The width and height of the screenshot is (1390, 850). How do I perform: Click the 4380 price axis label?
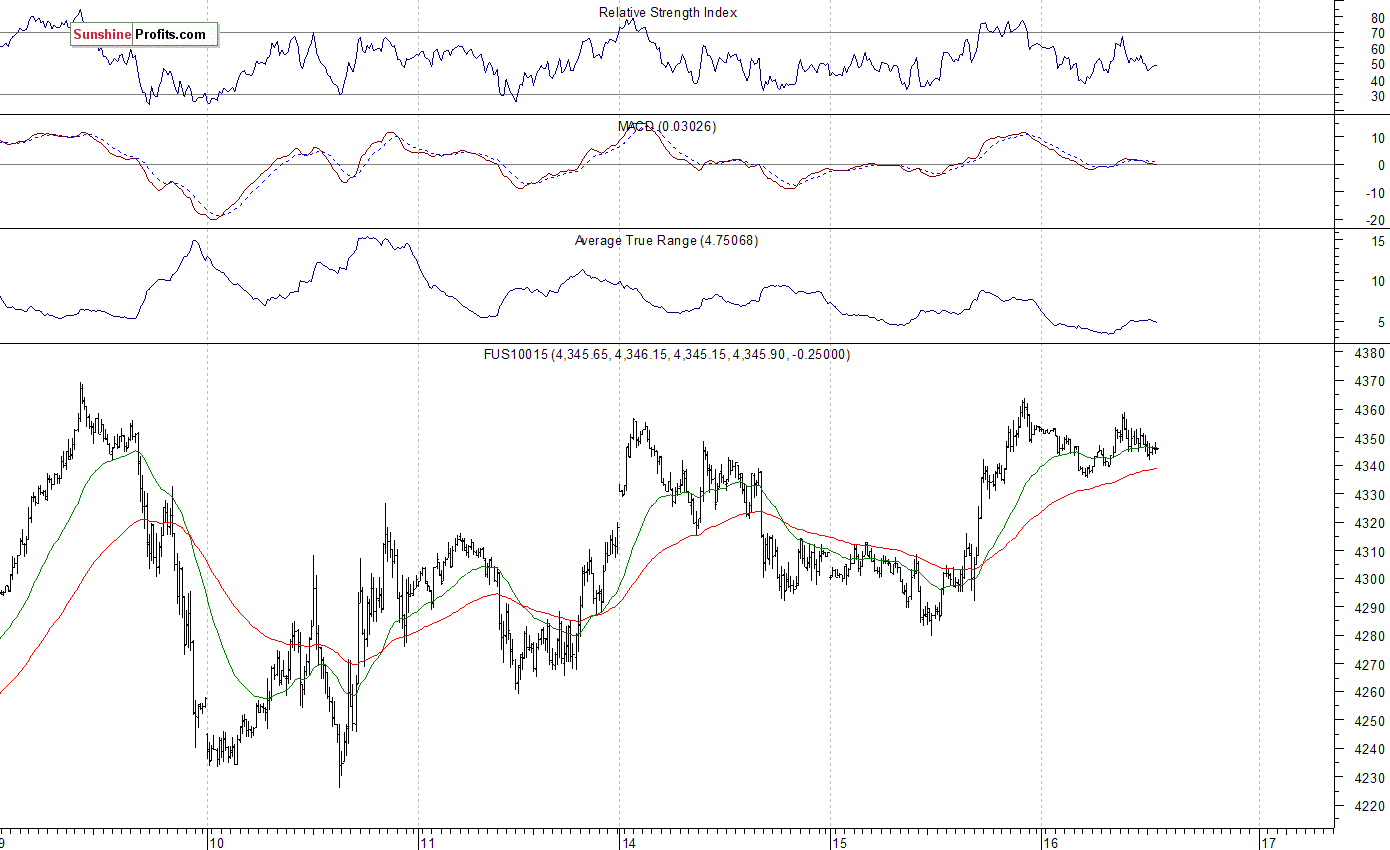(1368, 353)
